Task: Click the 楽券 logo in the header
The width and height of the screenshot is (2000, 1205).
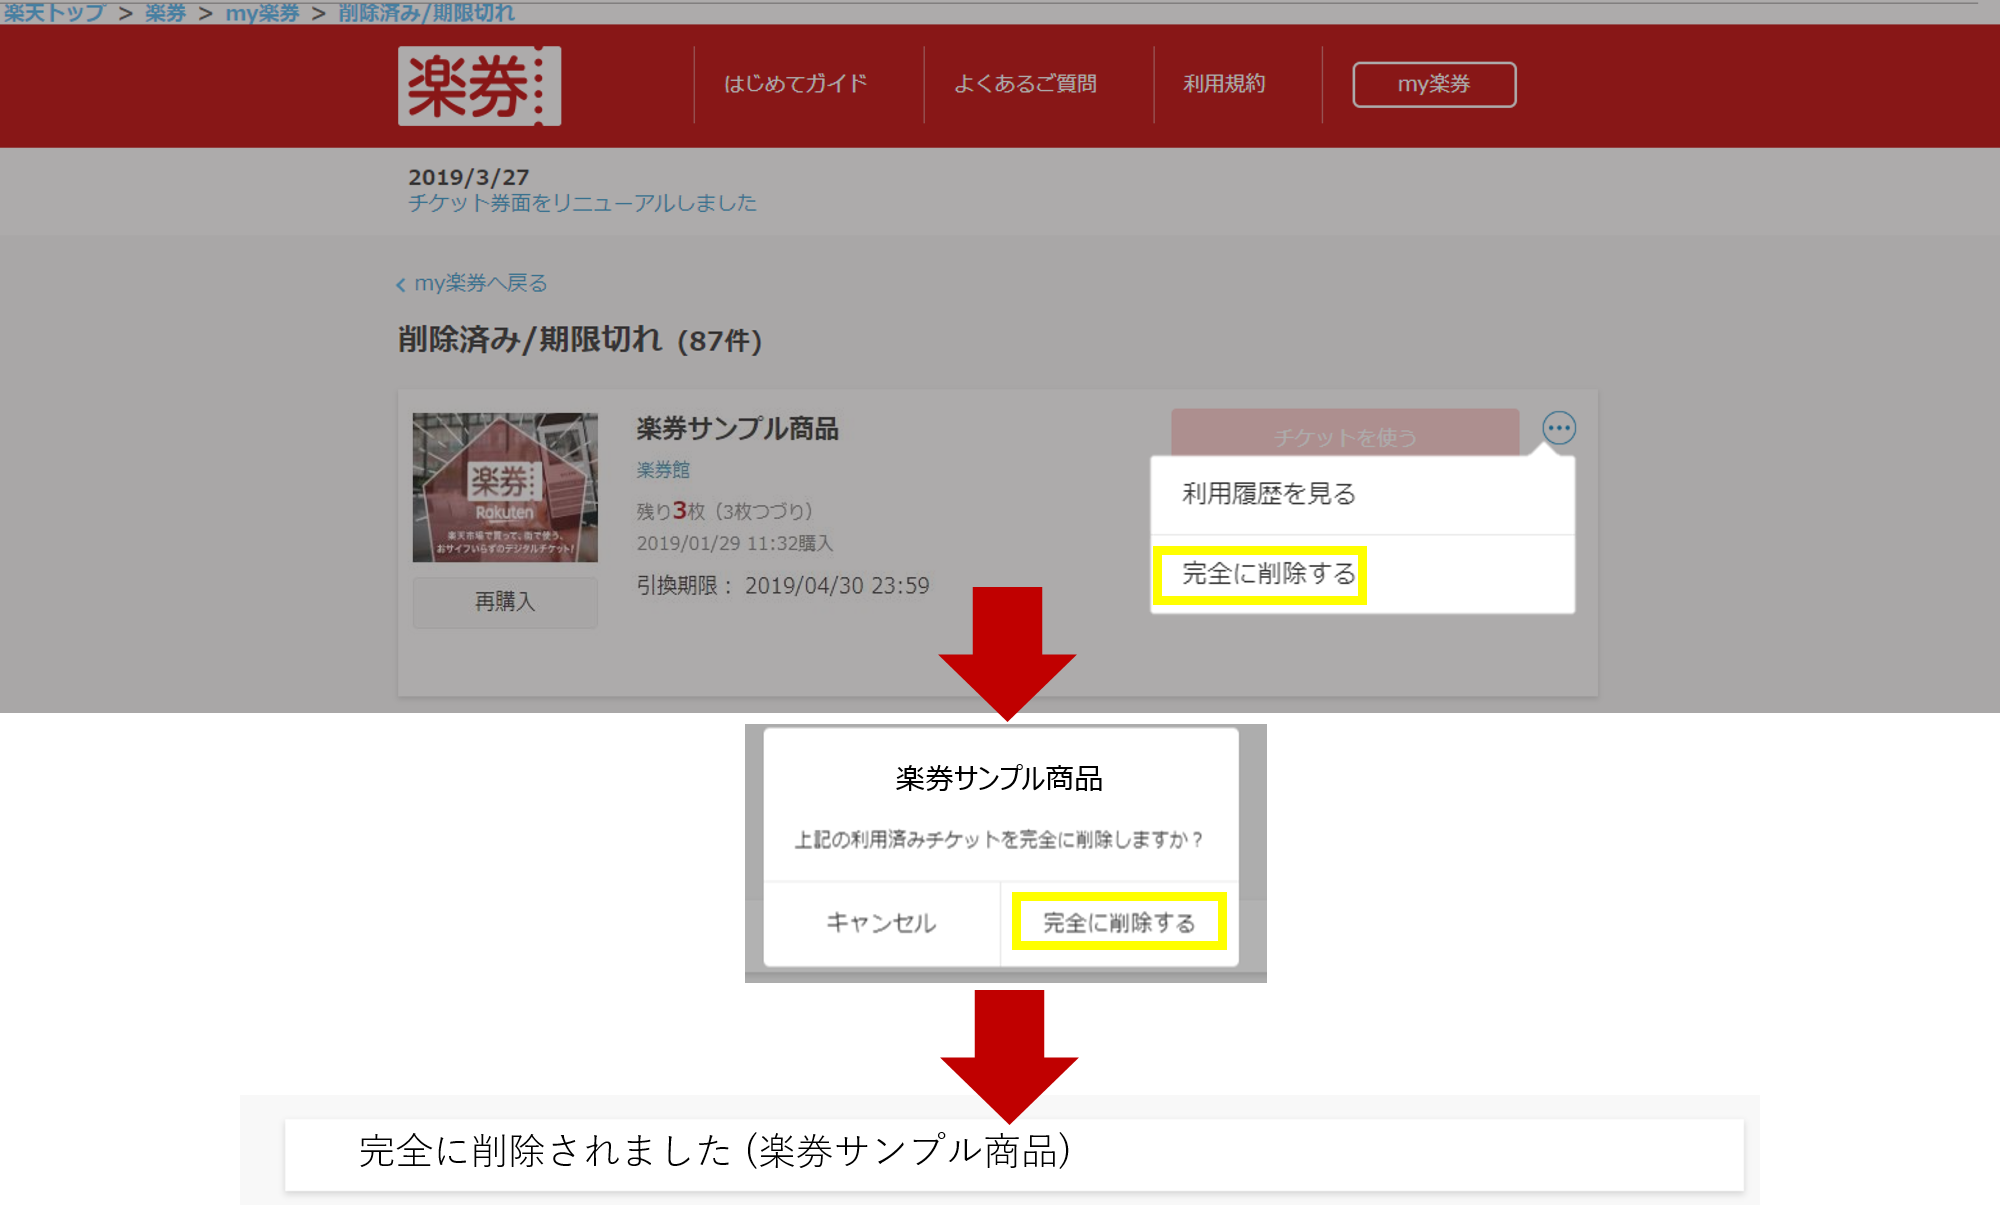Action: coord(479,86)
